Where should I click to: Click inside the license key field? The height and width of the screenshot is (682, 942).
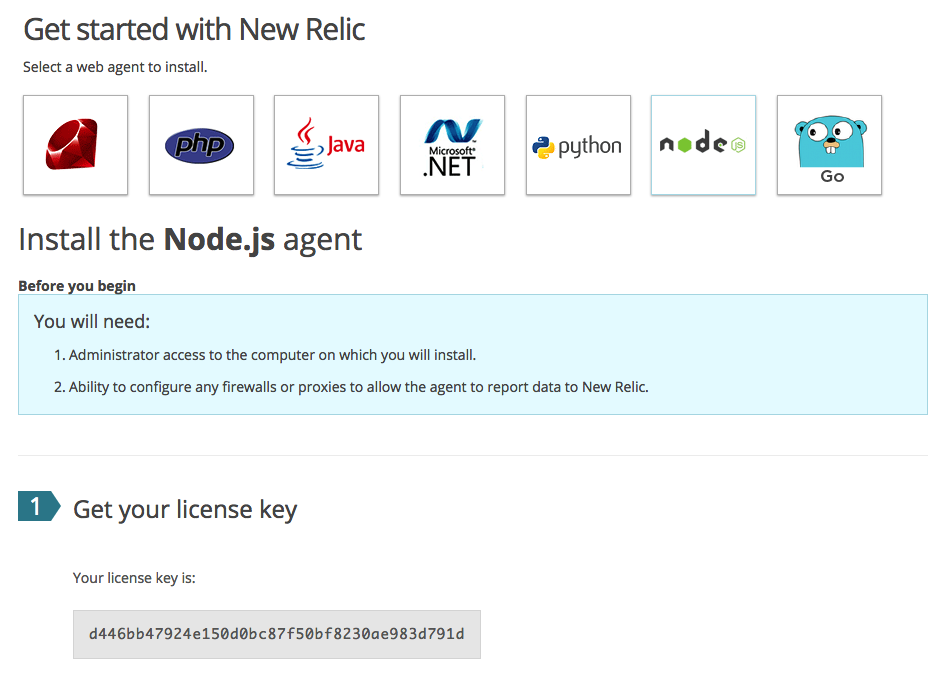click(x=276, y=634)
